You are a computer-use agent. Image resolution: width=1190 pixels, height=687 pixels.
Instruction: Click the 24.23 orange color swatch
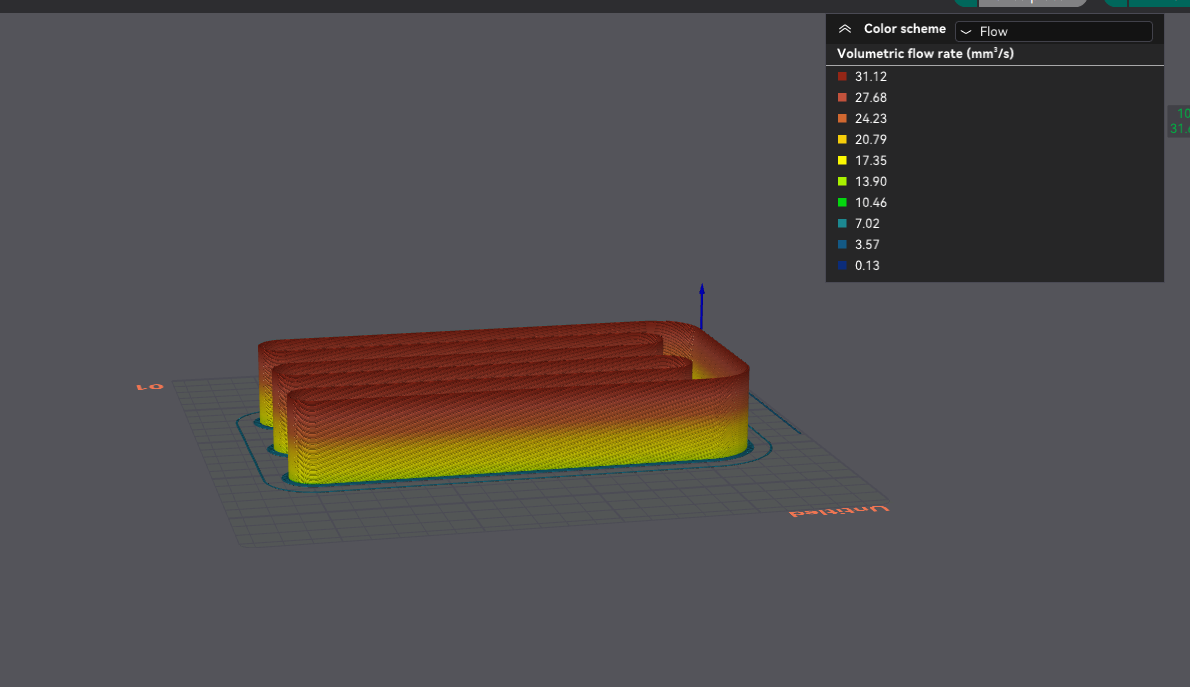[842, 118]
